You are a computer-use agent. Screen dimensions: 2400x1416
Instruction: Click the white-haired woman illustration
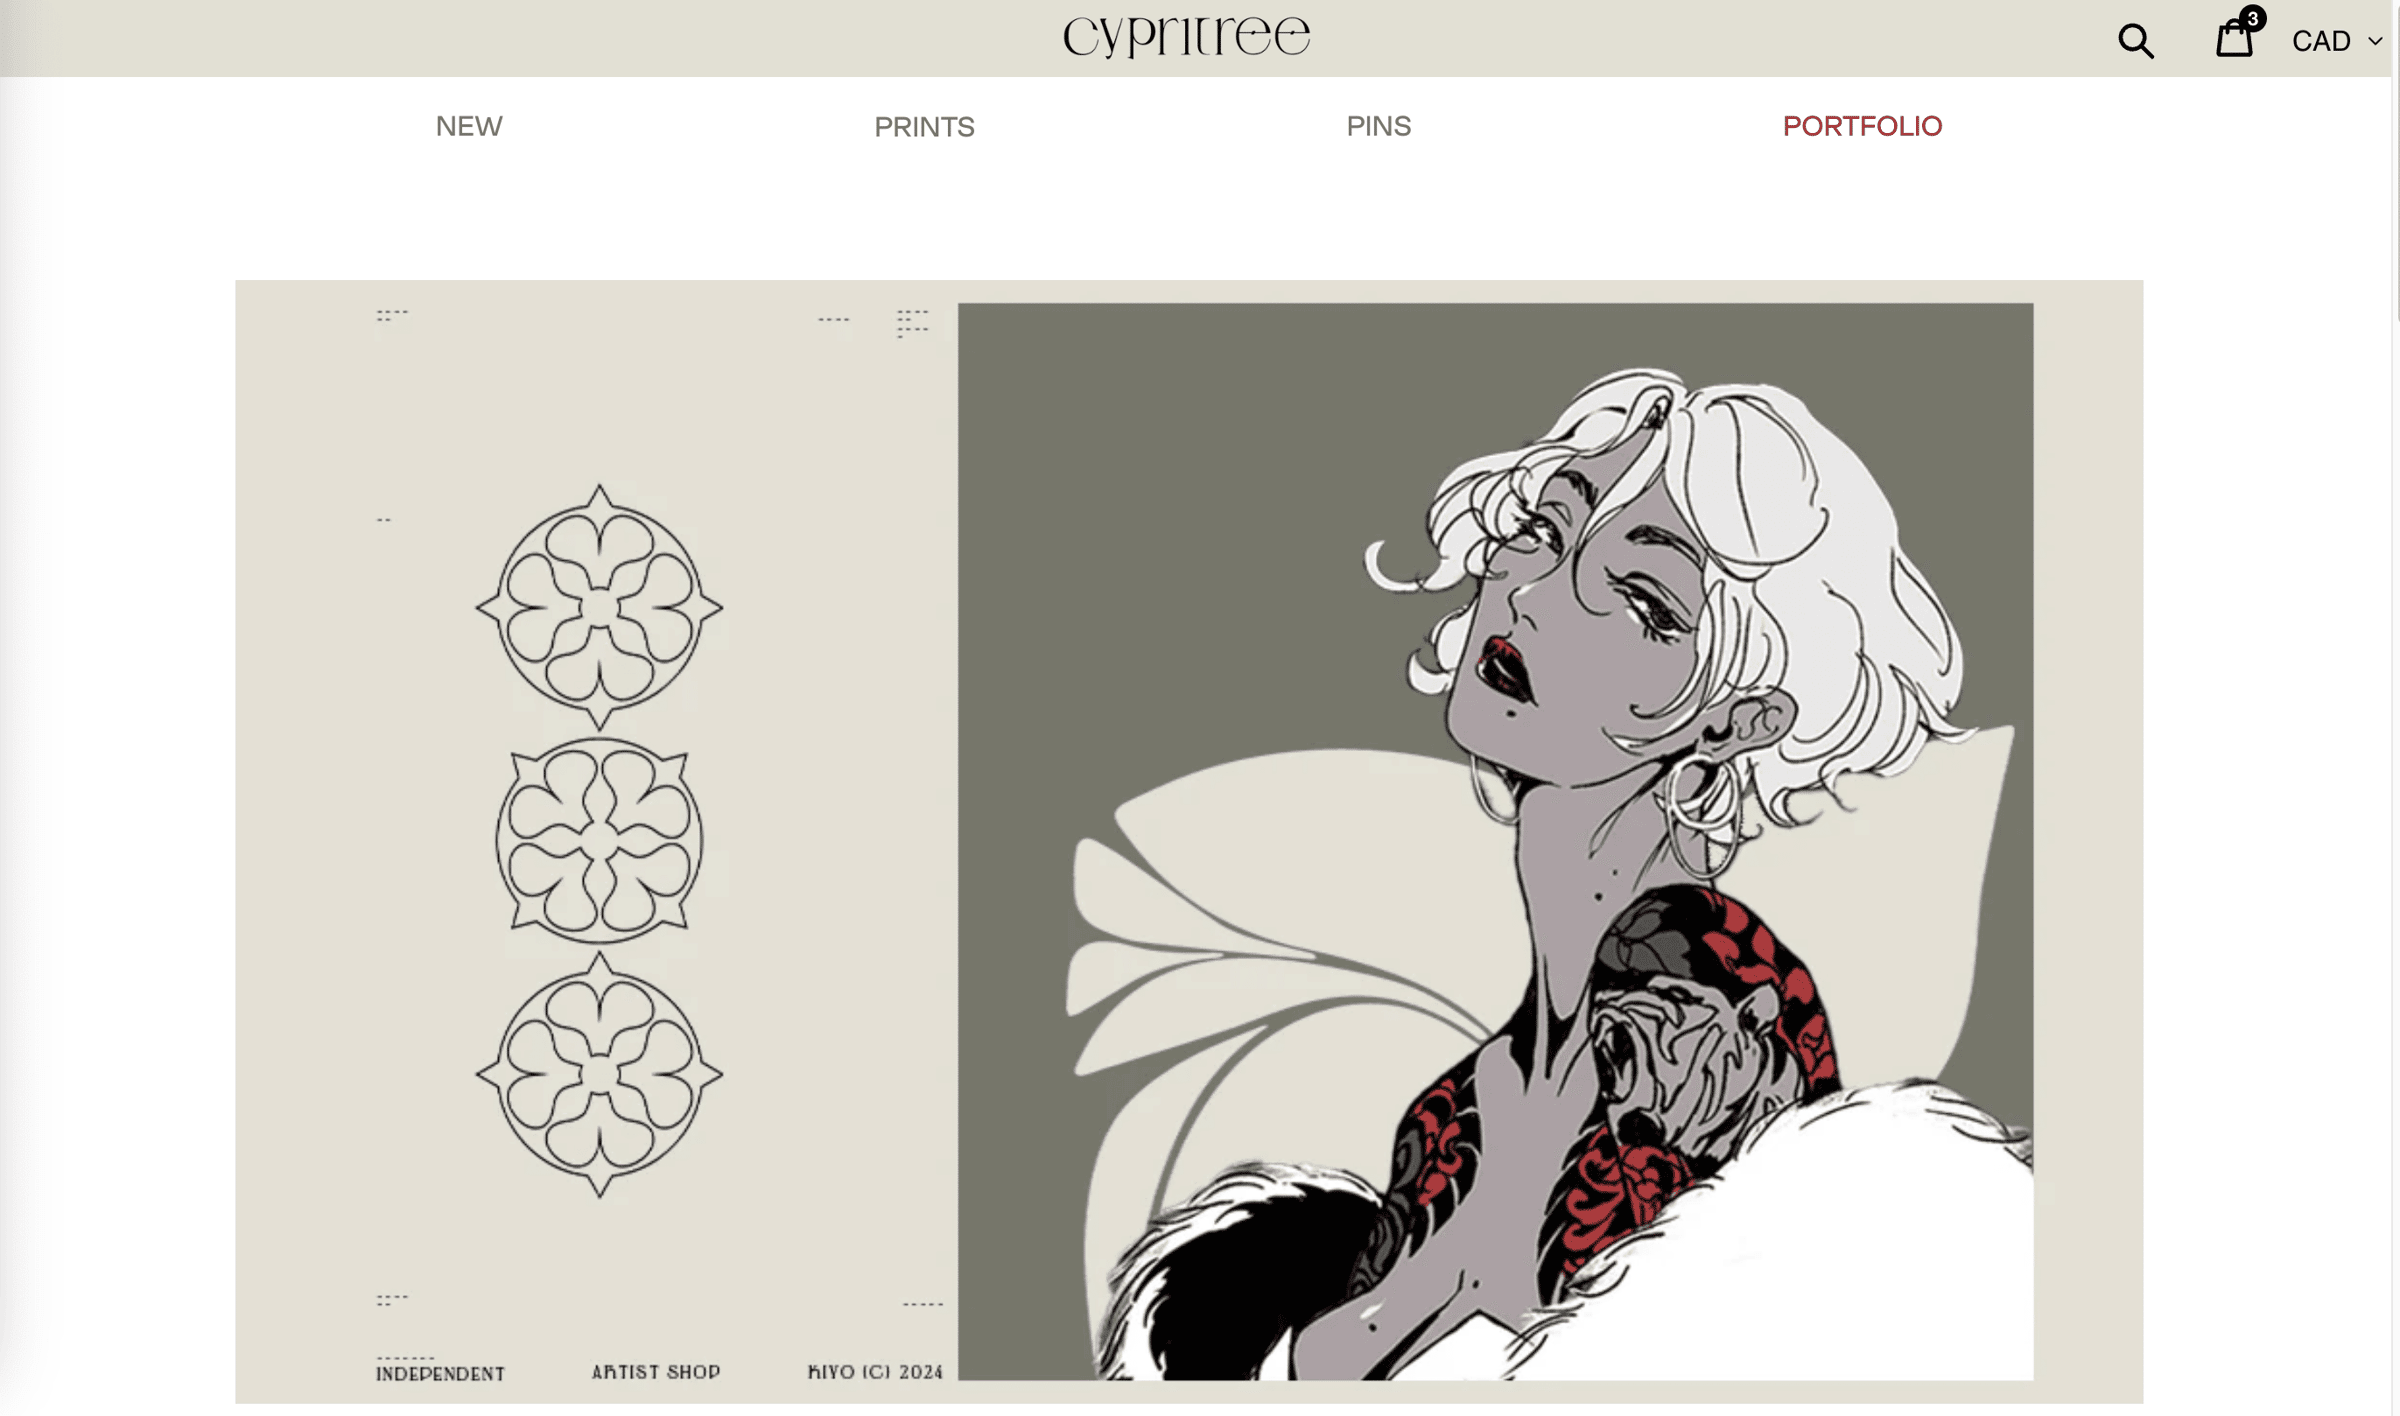[1495, 841]
